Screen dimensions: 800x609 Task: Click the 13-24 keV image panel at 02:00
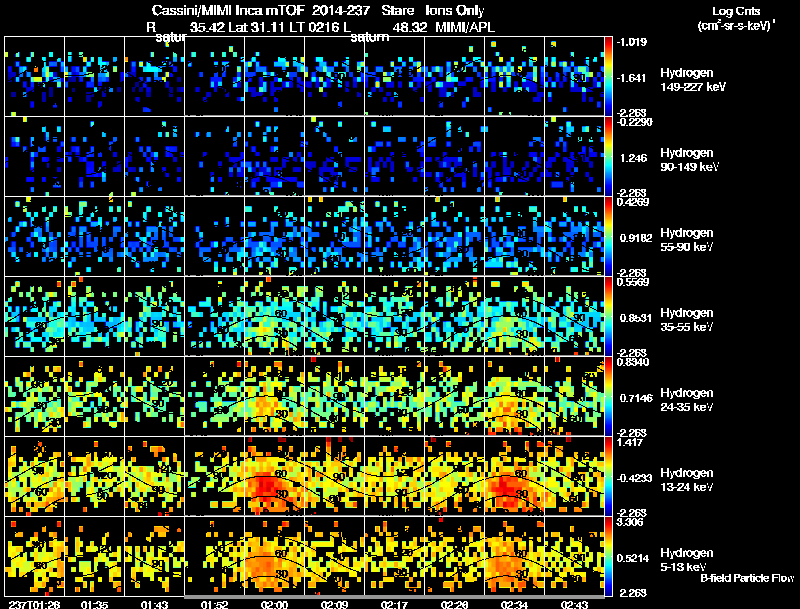pyautogui.click(x=274, y=476)
